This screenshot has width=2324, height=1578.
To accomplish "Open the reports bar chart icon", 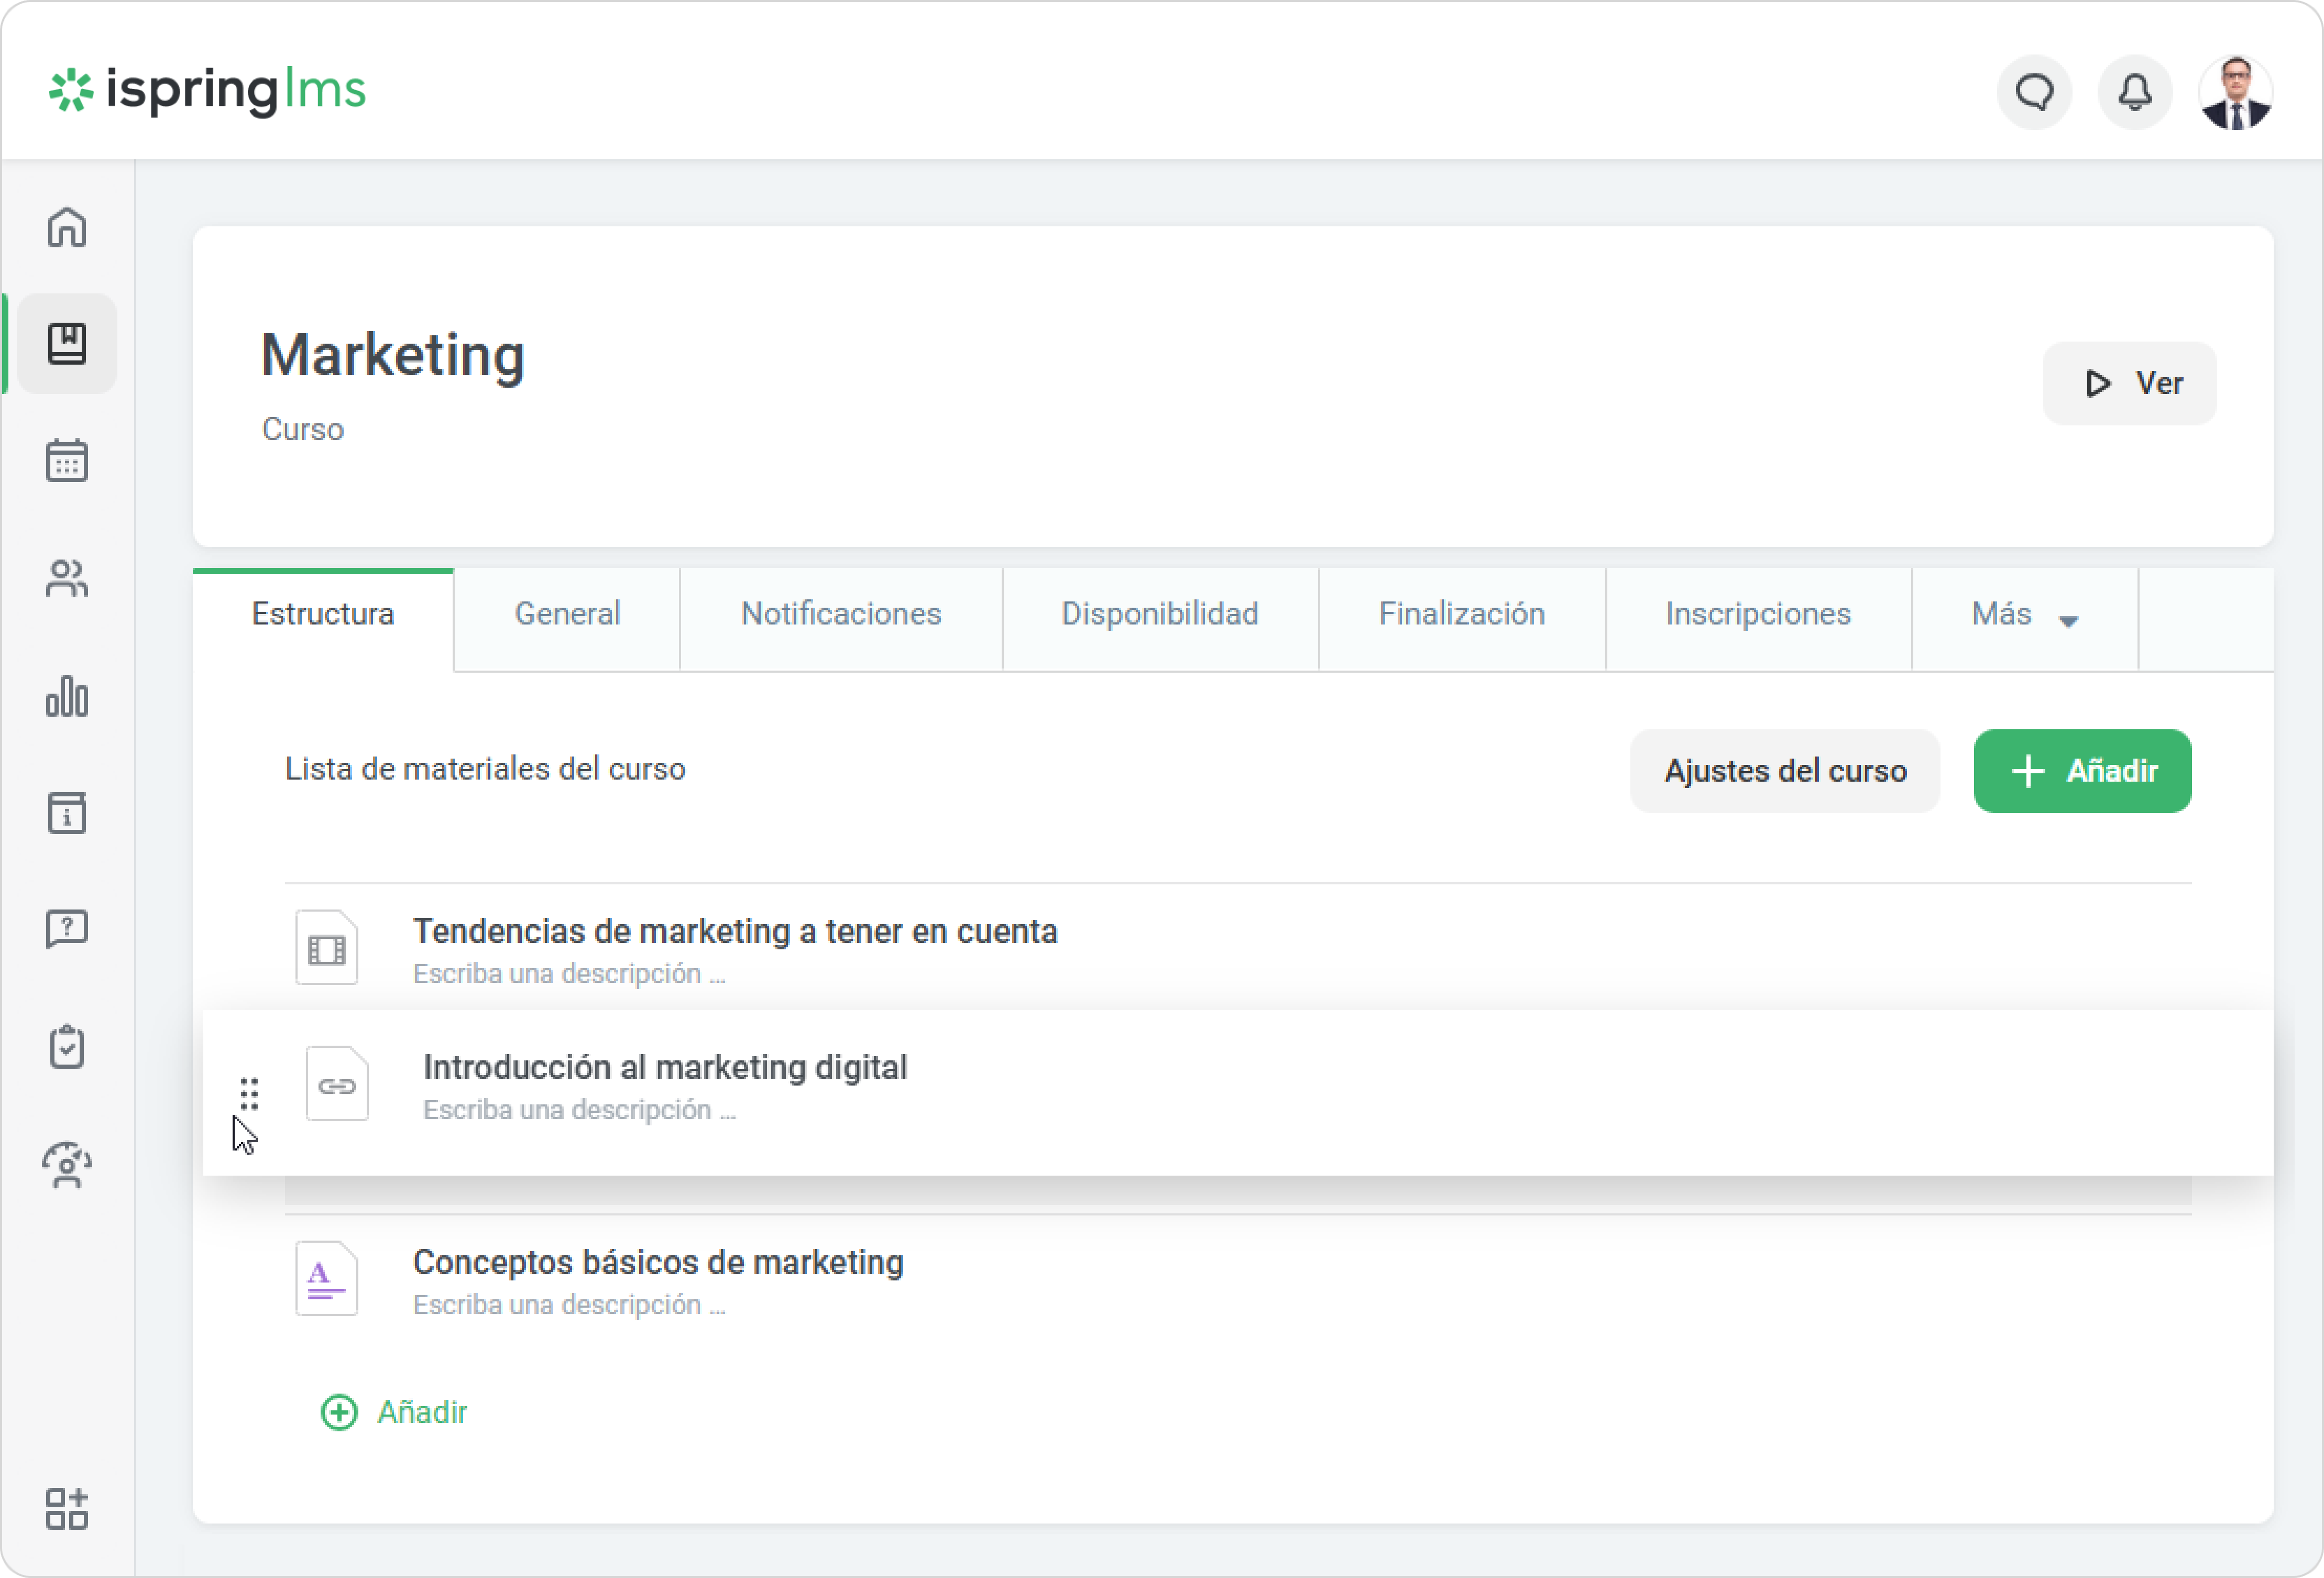I will tap(67, 696).
